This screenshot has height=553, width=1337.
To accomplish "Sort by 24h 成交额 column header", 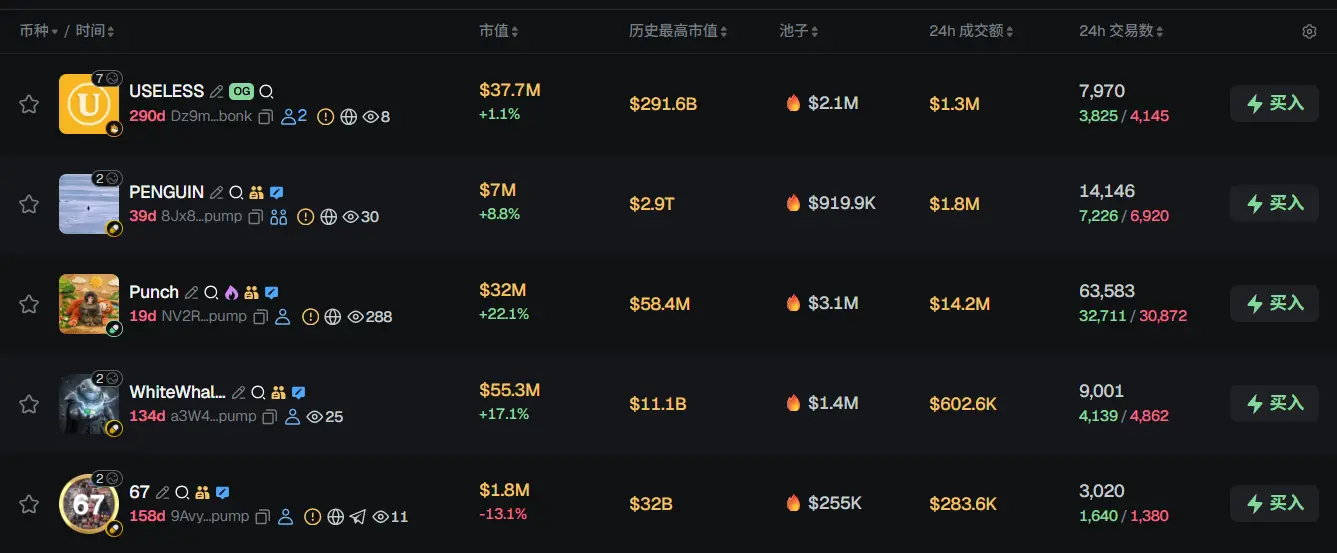I will 970,32.
